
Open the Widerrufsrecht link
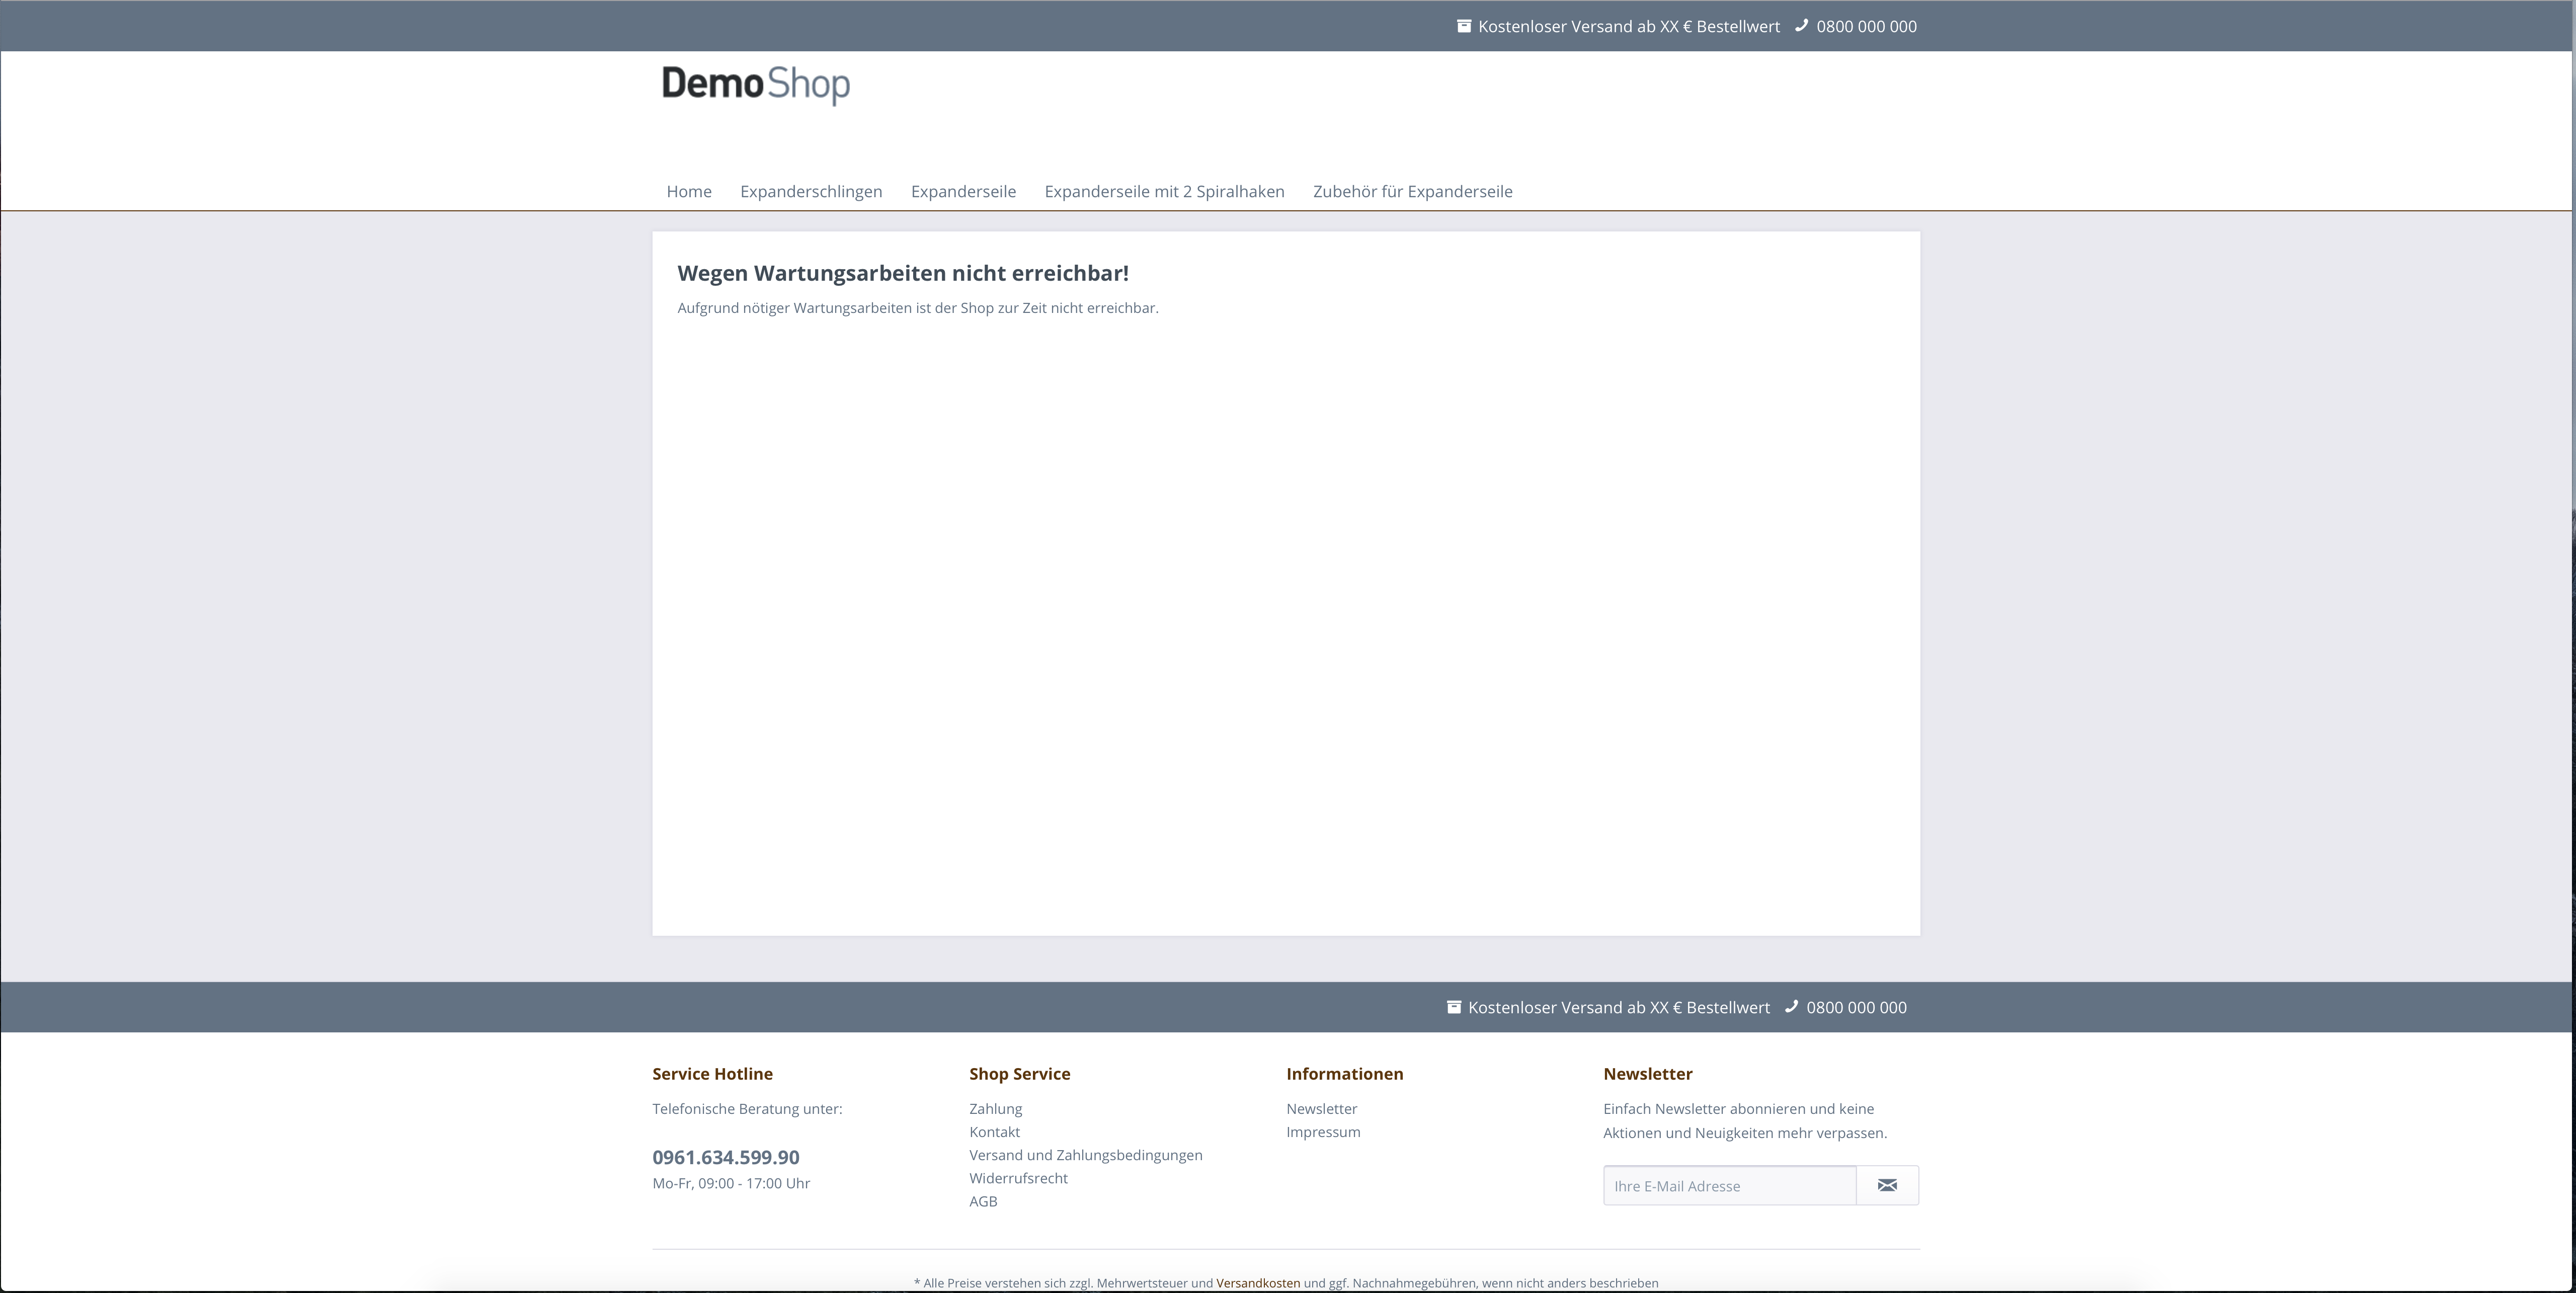(x=1018, y=1177)
